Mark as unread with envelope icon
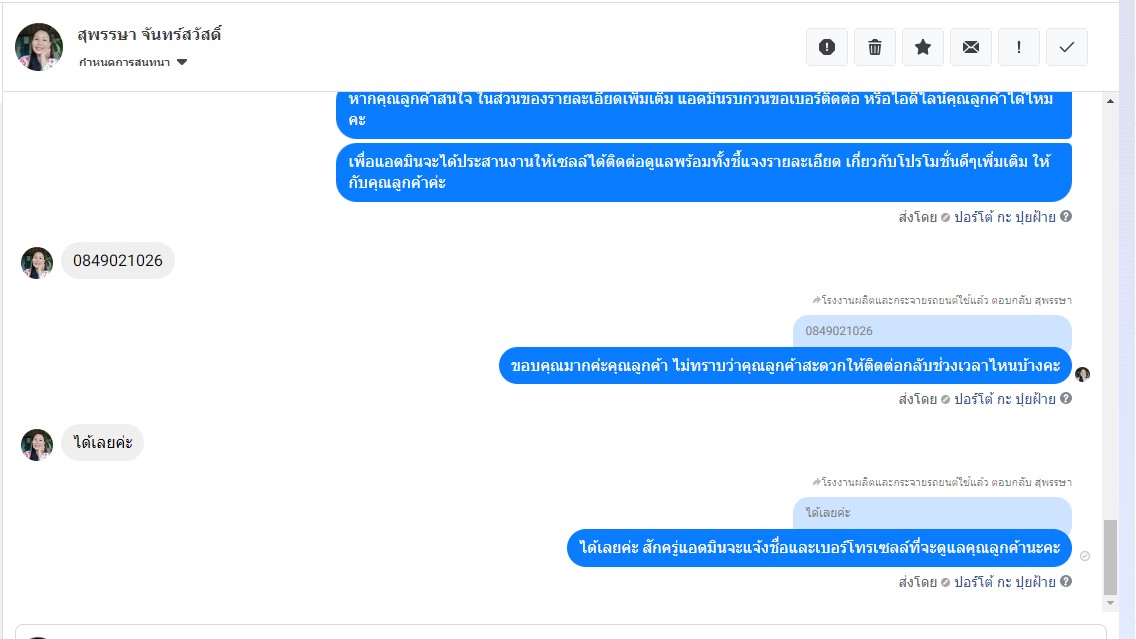1136x639 pixels. pos(971,47)
